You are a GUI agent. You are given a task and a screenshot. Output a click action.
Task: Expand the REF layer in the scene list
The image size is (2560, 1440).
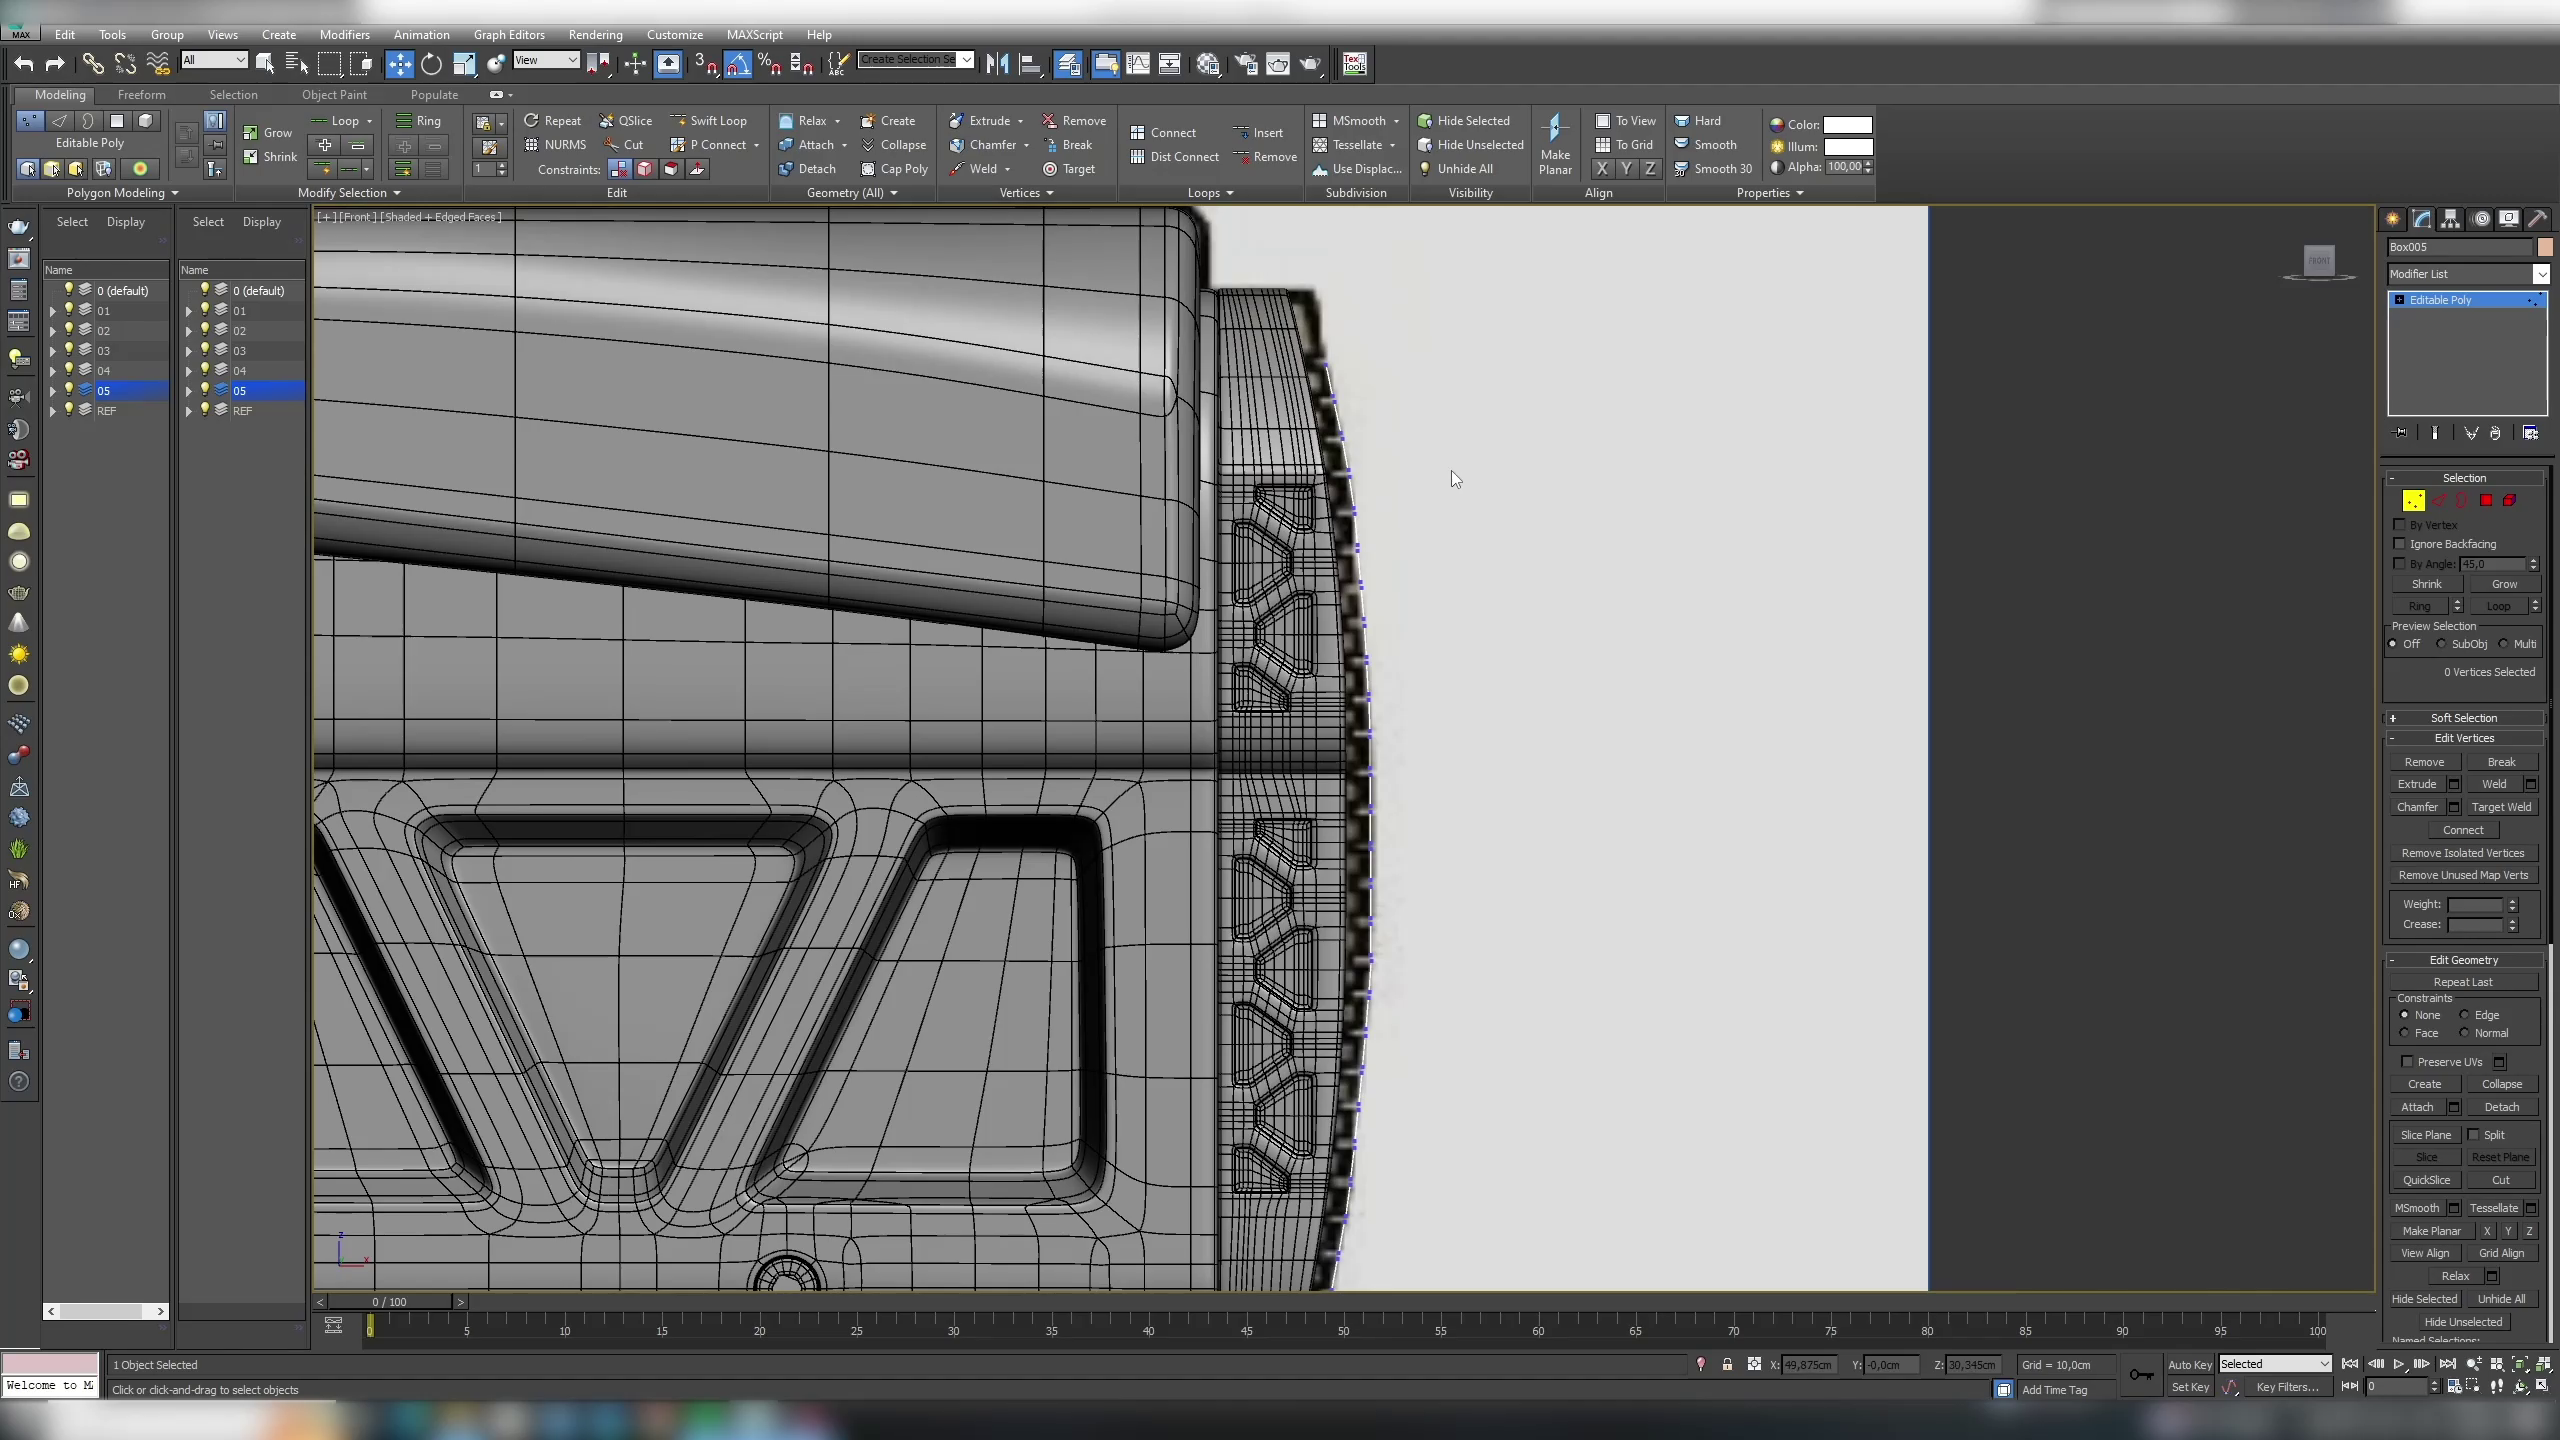[x=51, y=410]
